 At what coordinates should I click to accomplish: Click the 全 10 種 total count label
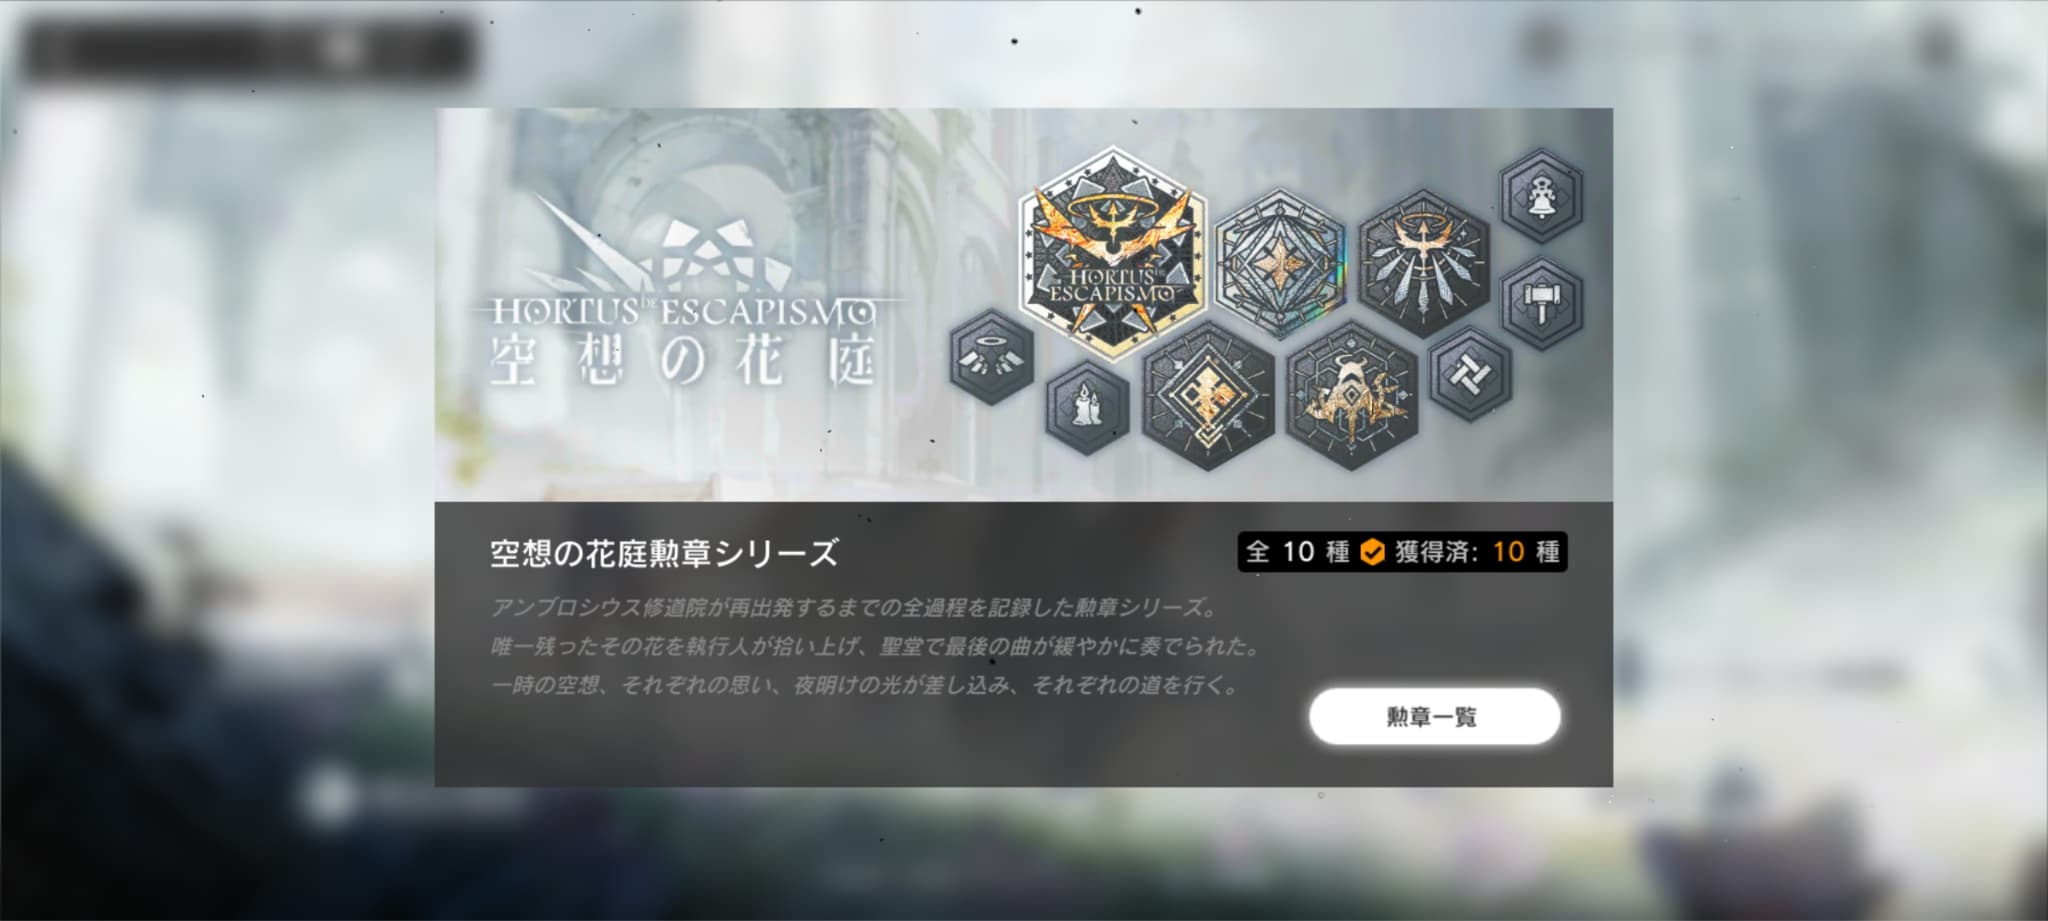(1298, 552)
